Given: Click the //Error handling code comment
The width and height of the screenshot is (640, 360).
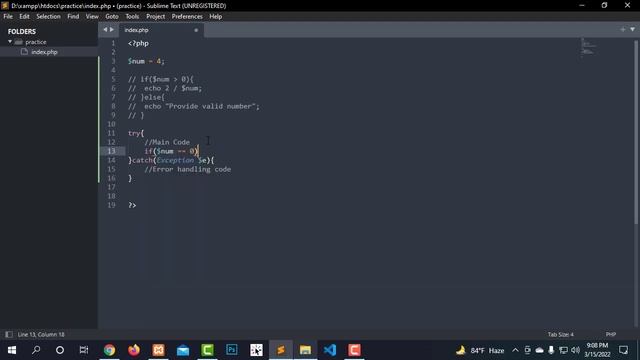Looking at the screenshot, I should tap(187, 169).
